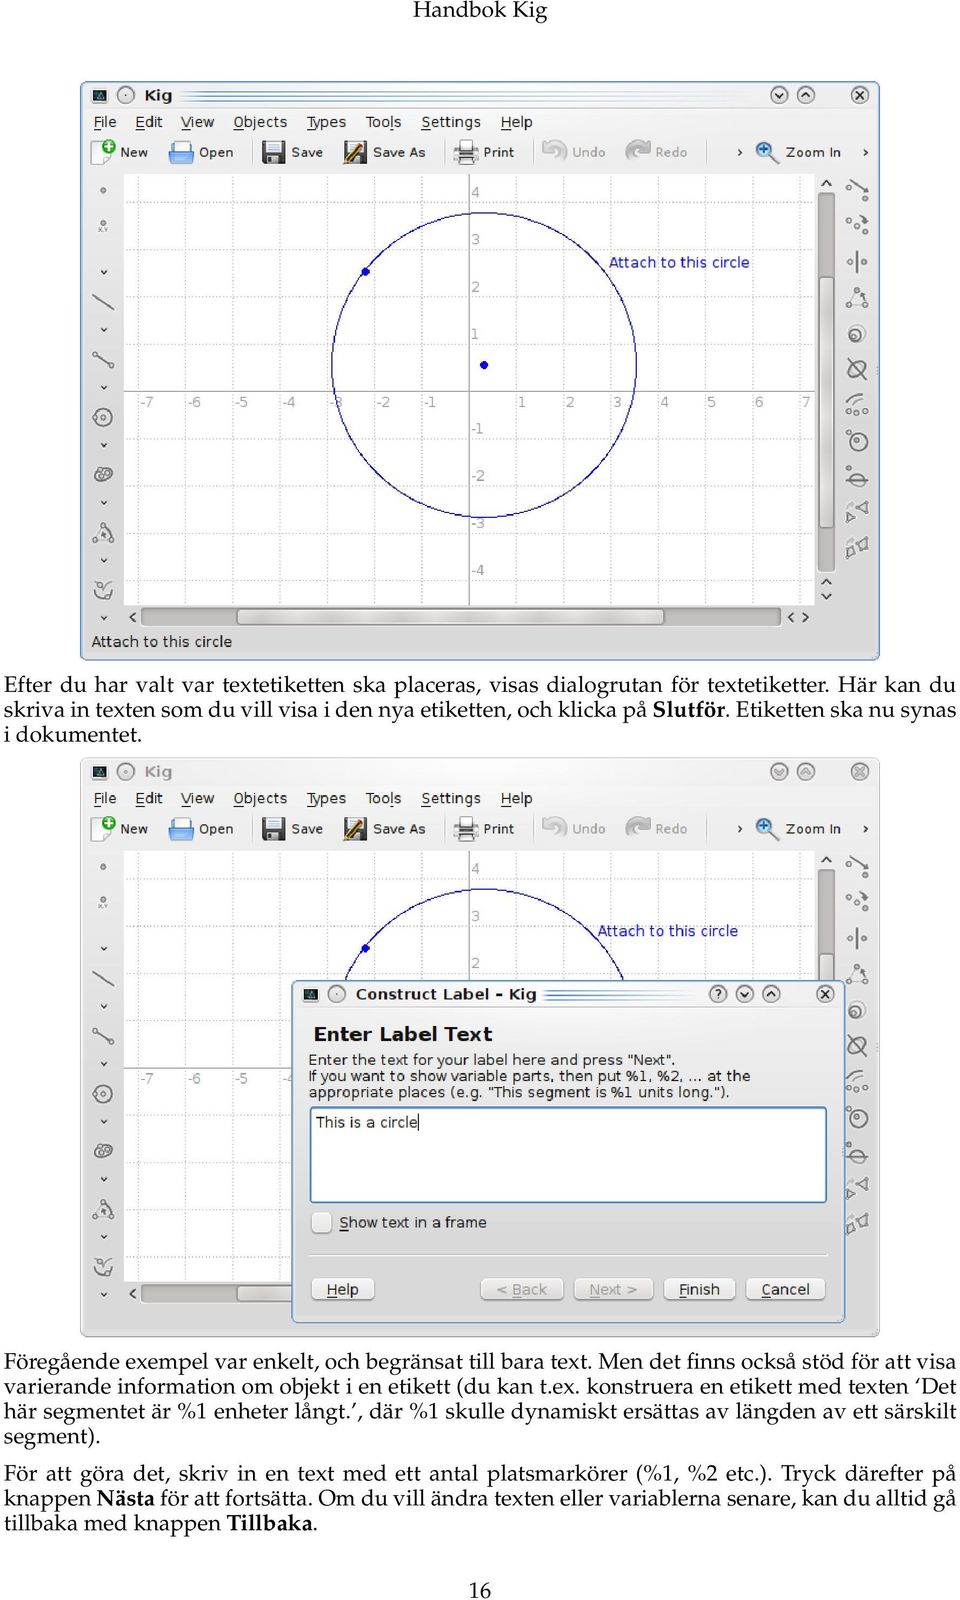
Task: Open the Settings menu in the lower Kig window
Action: [451, 799]
